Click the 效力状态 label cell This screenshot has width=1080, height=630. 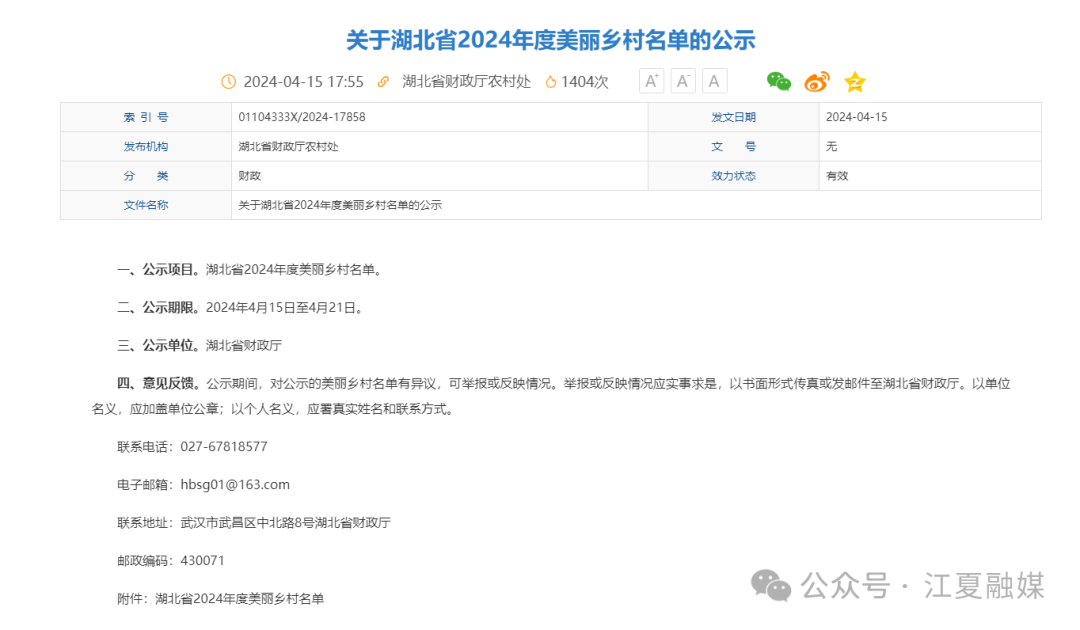tap(734, 176)
